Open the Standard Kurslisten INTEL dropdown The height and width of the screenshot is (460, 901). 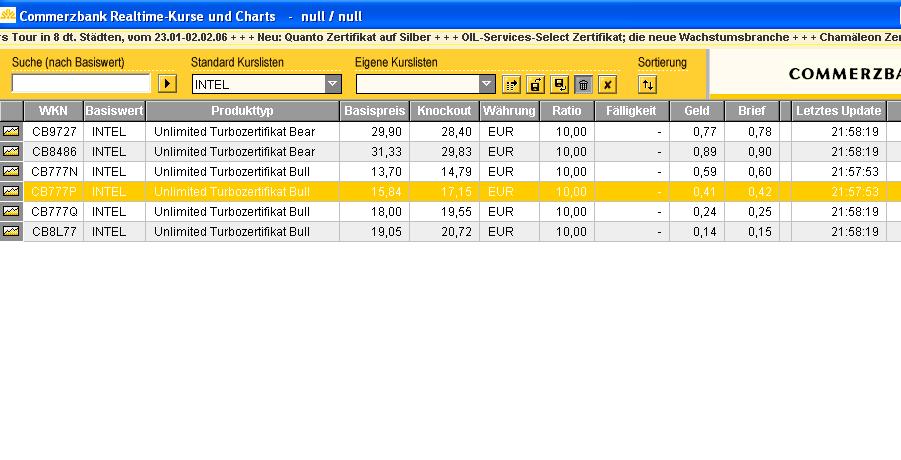pos(333,84)
